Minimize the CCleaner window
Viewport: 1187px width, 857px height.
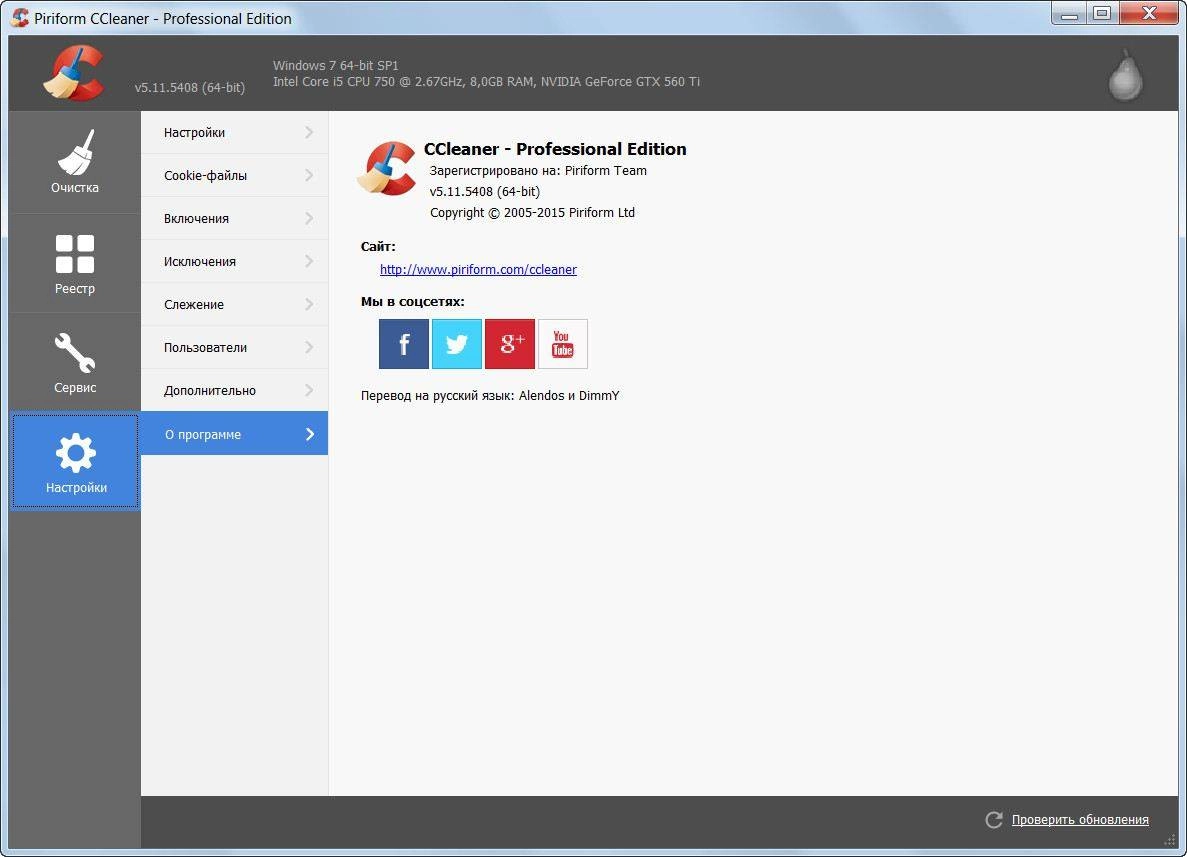[x=1069, y=14]
